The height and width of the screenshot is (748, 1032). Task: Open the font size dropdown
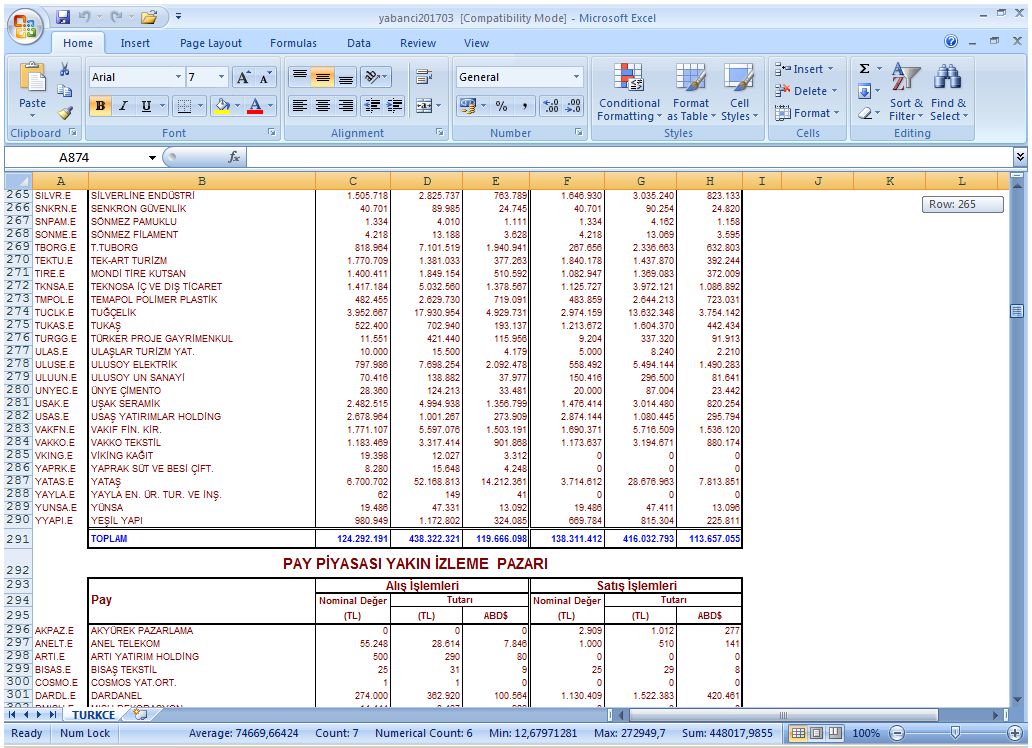(221, 77)
